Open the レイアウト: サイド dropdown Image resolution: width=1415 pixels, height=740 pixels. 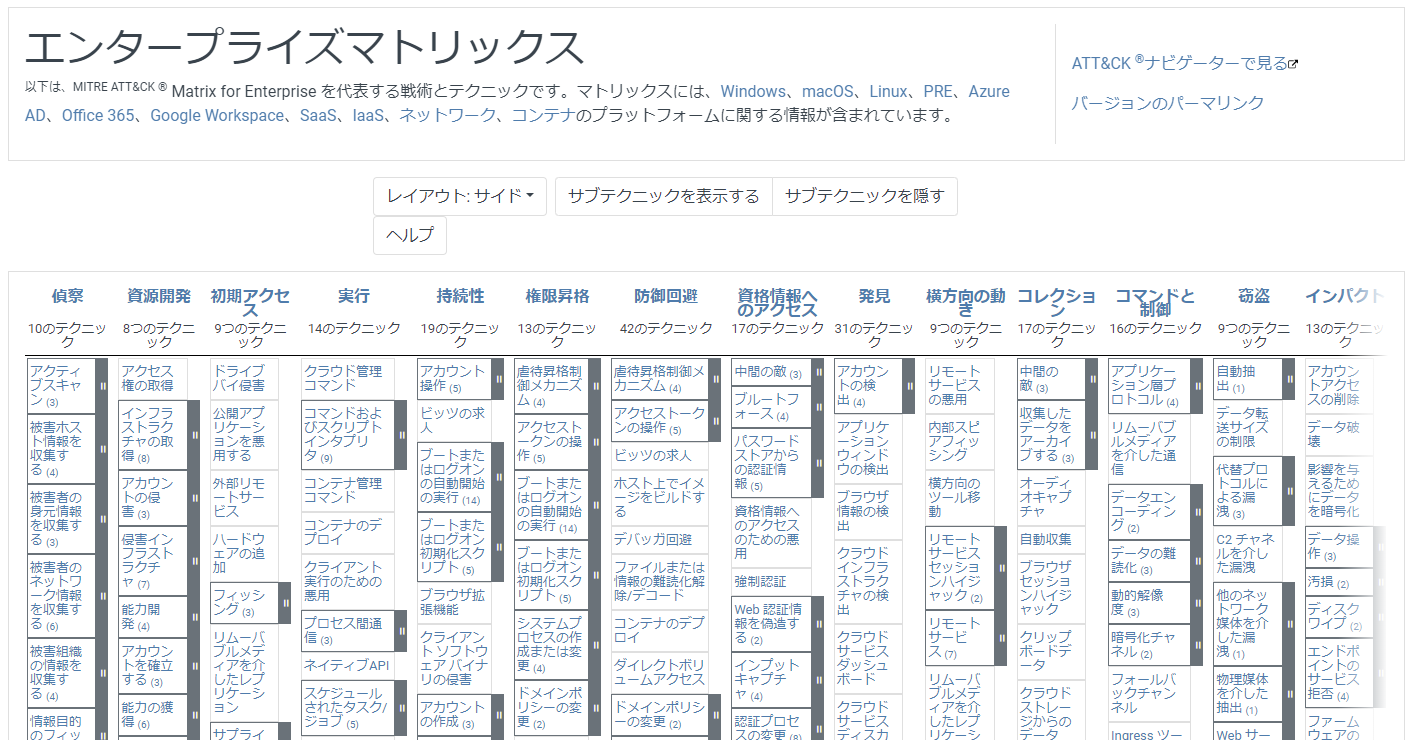point(460,196)
